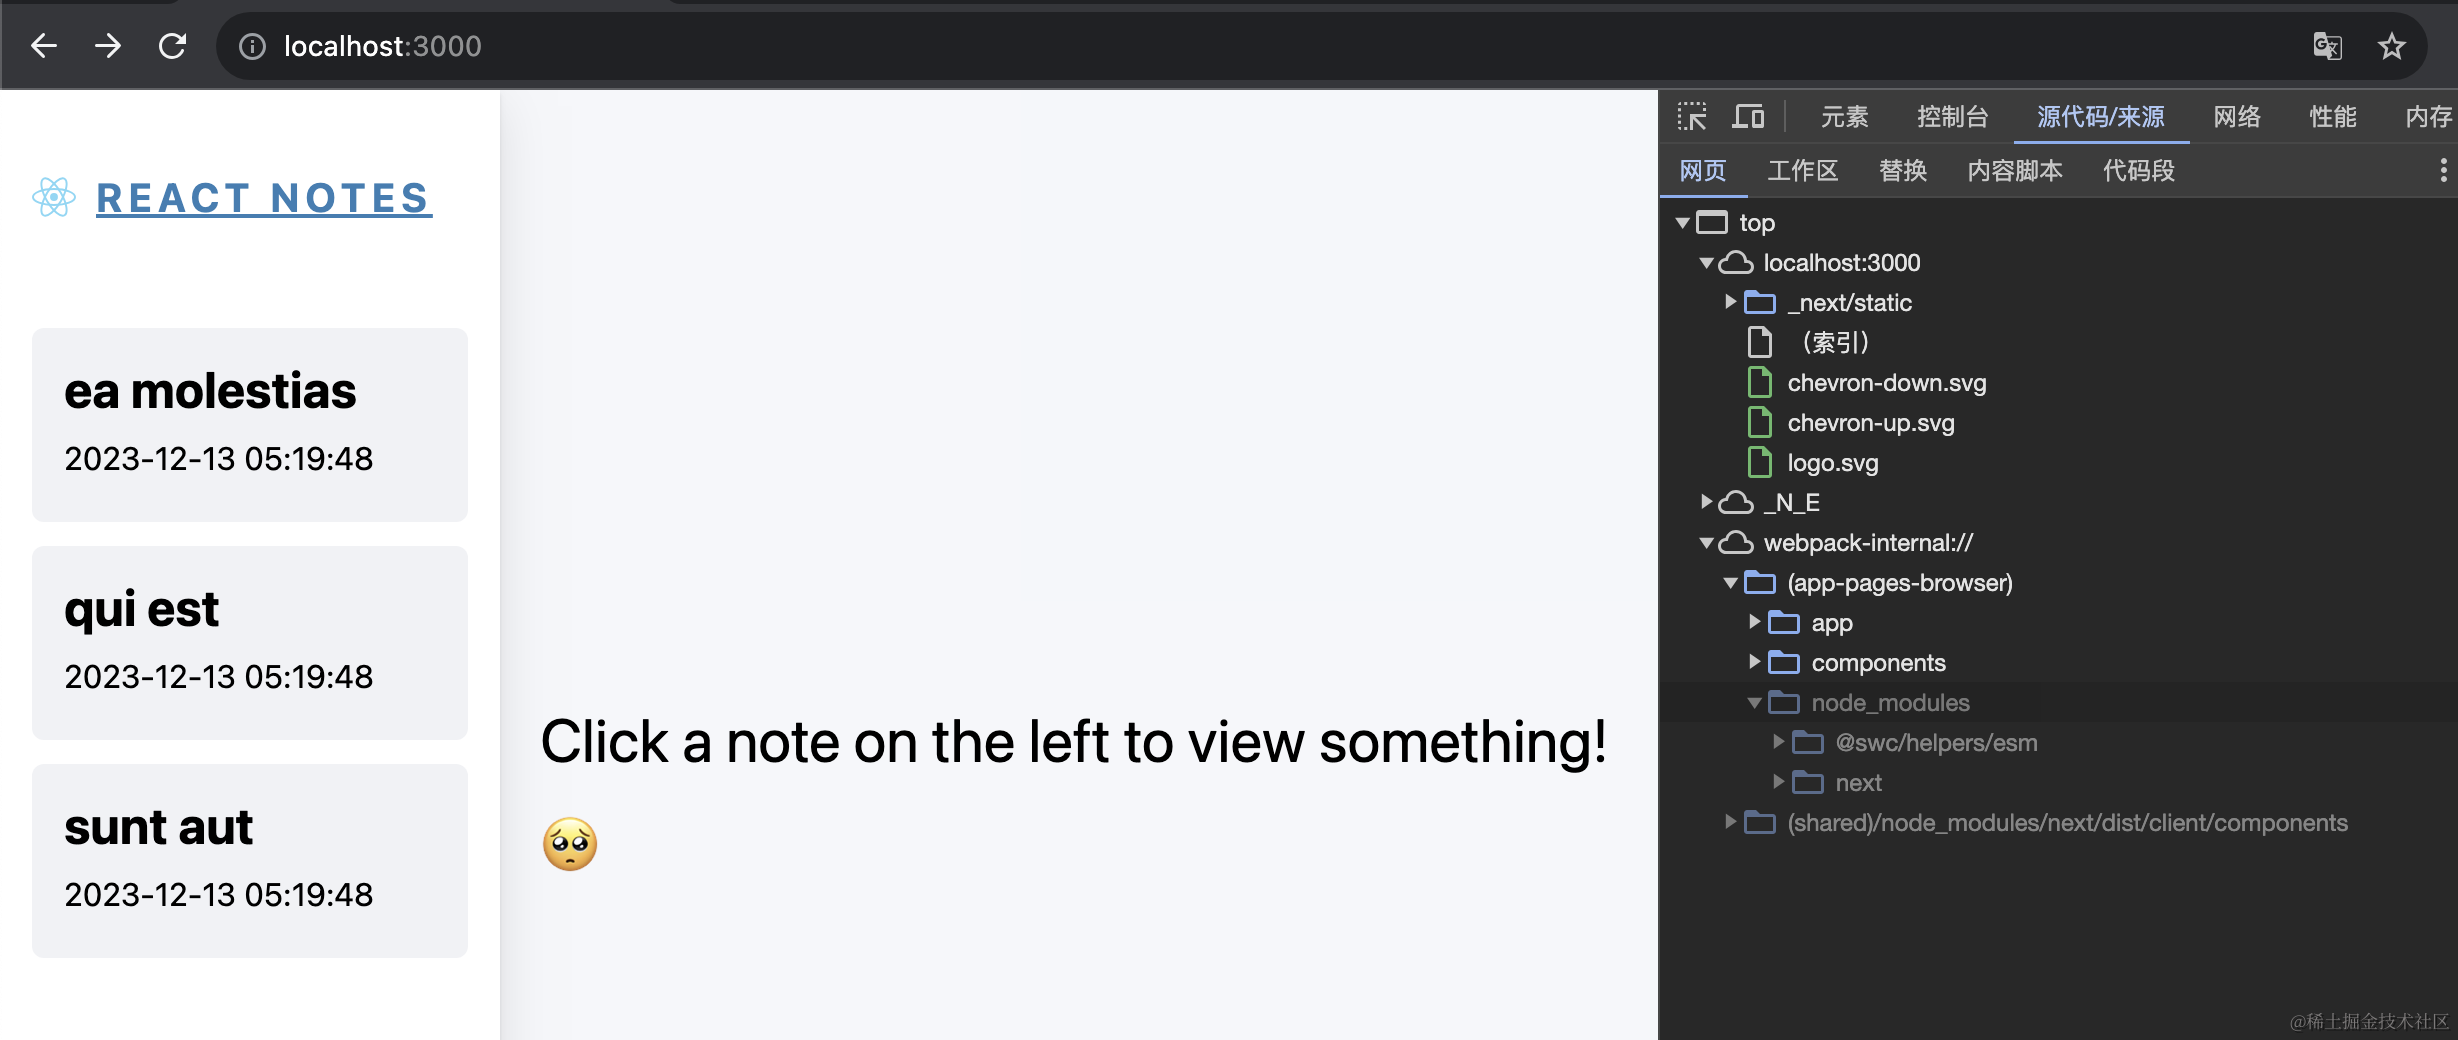Collapse the node_modules folder
The image size is (2458, 1040).
point(1754,702)
